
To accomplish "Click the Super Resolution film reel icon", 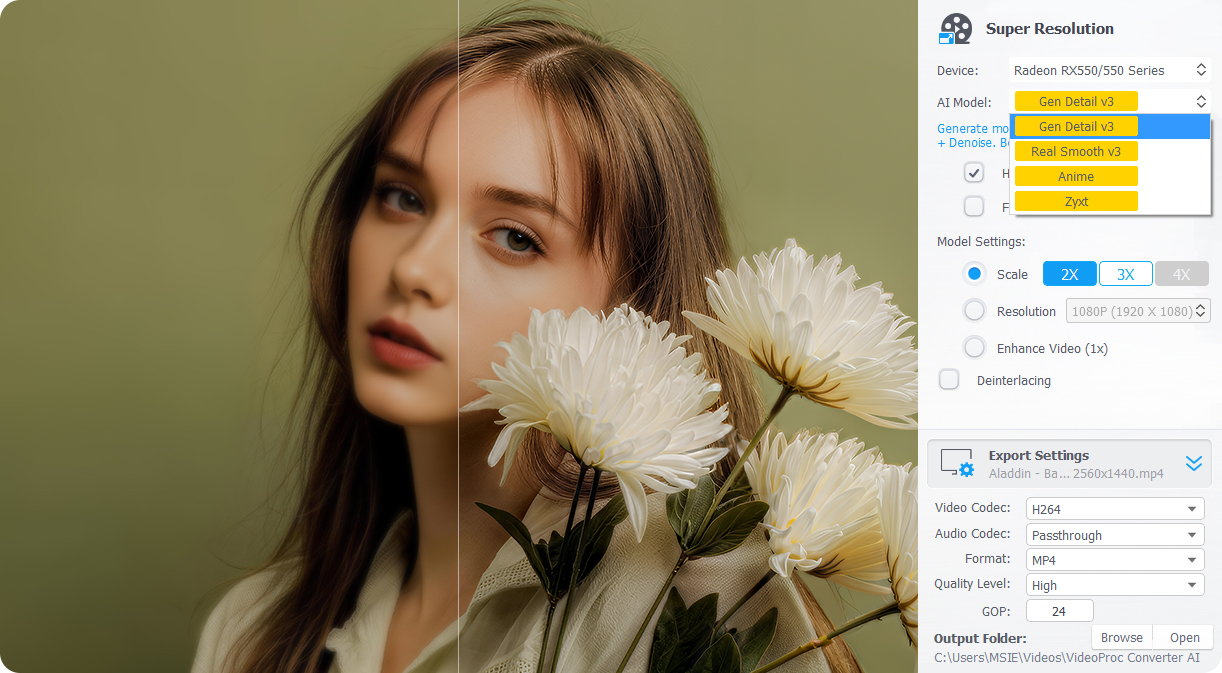I will (x=955, y=29).
